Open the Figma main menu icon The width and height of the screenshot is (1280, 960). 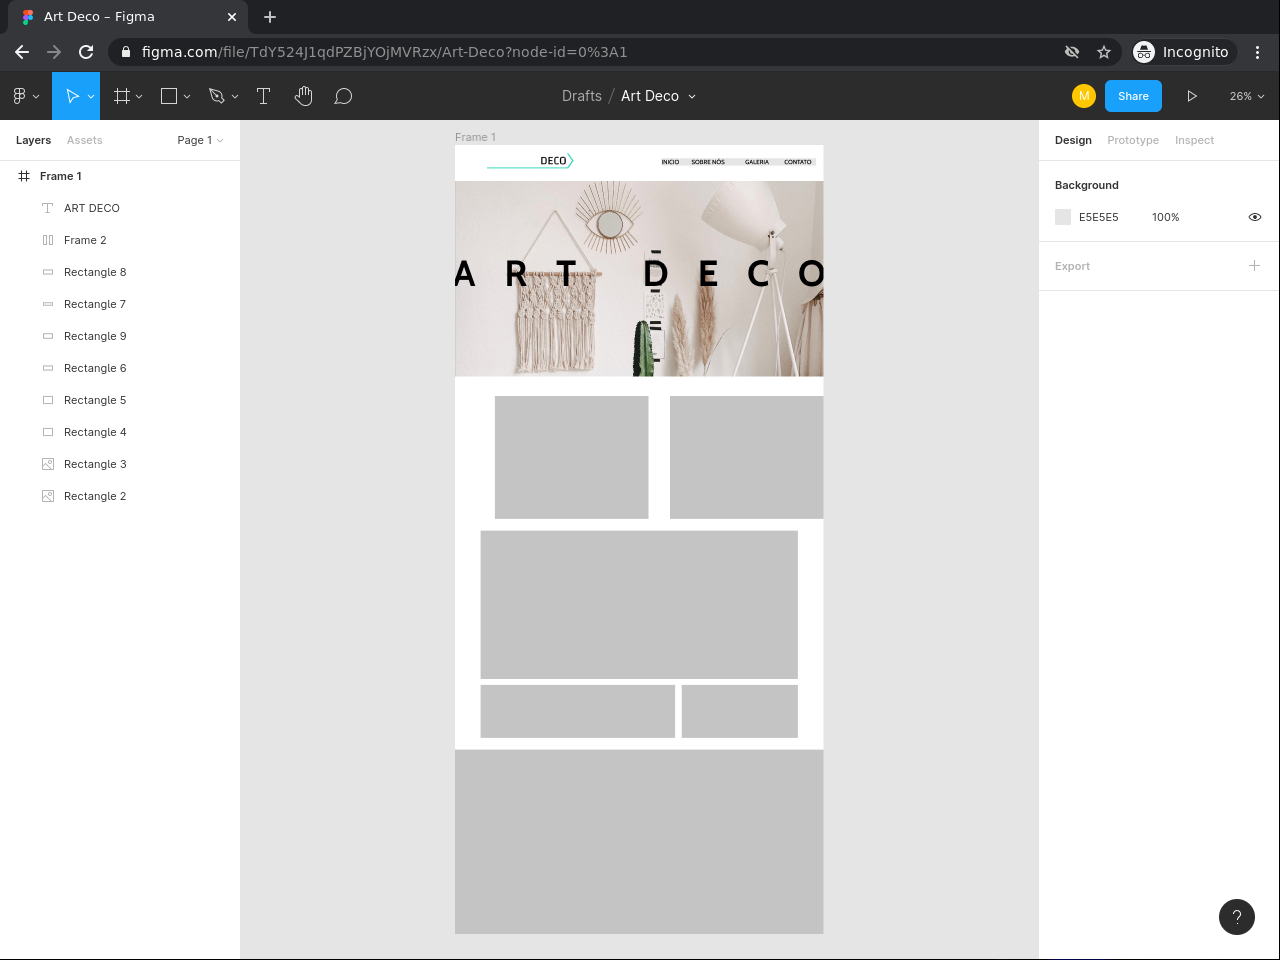[x=19, y=96]
